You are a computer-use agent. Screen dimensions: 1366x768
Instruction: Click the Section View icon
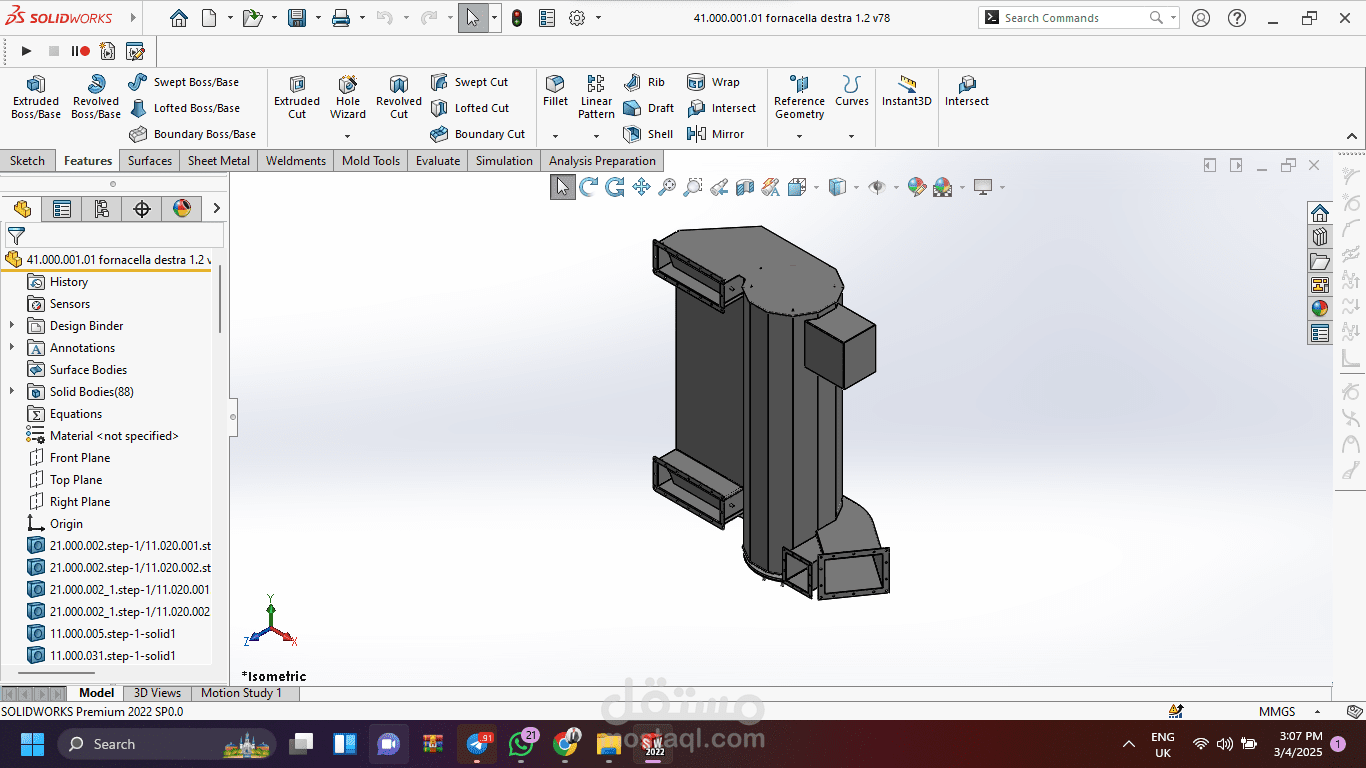(x=745, y=187)
